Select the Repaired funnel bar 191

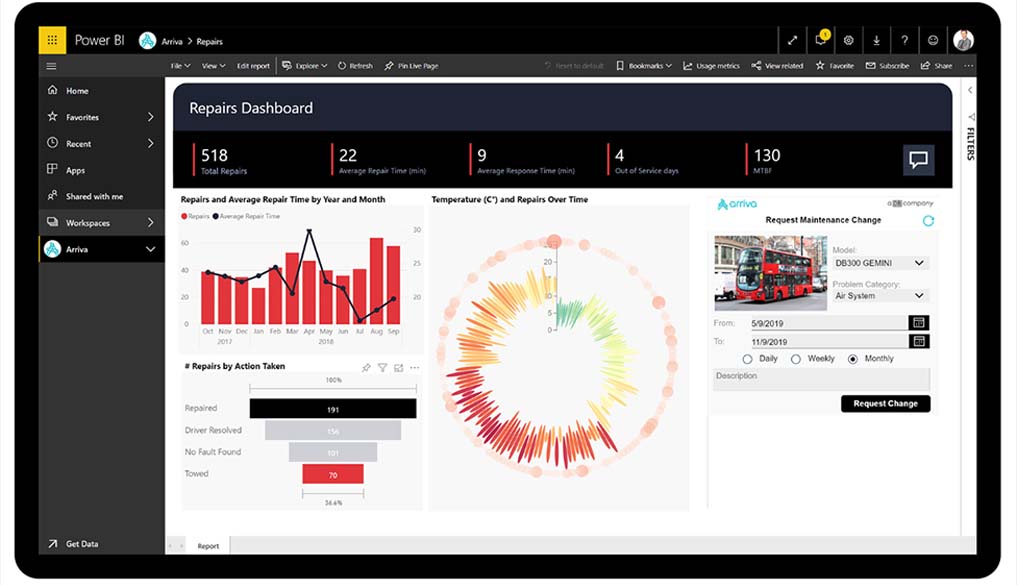tap(333, 409)
